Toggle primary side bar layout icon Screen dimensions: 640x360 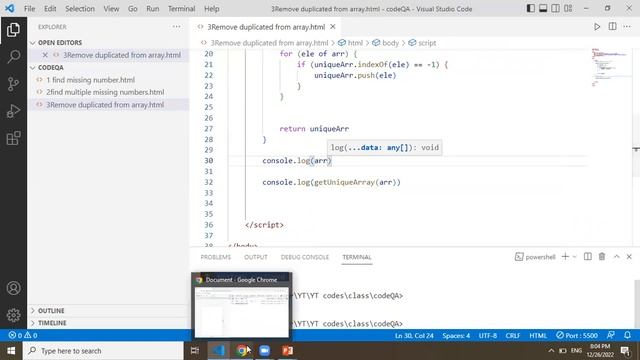click(x=530, y=8)
